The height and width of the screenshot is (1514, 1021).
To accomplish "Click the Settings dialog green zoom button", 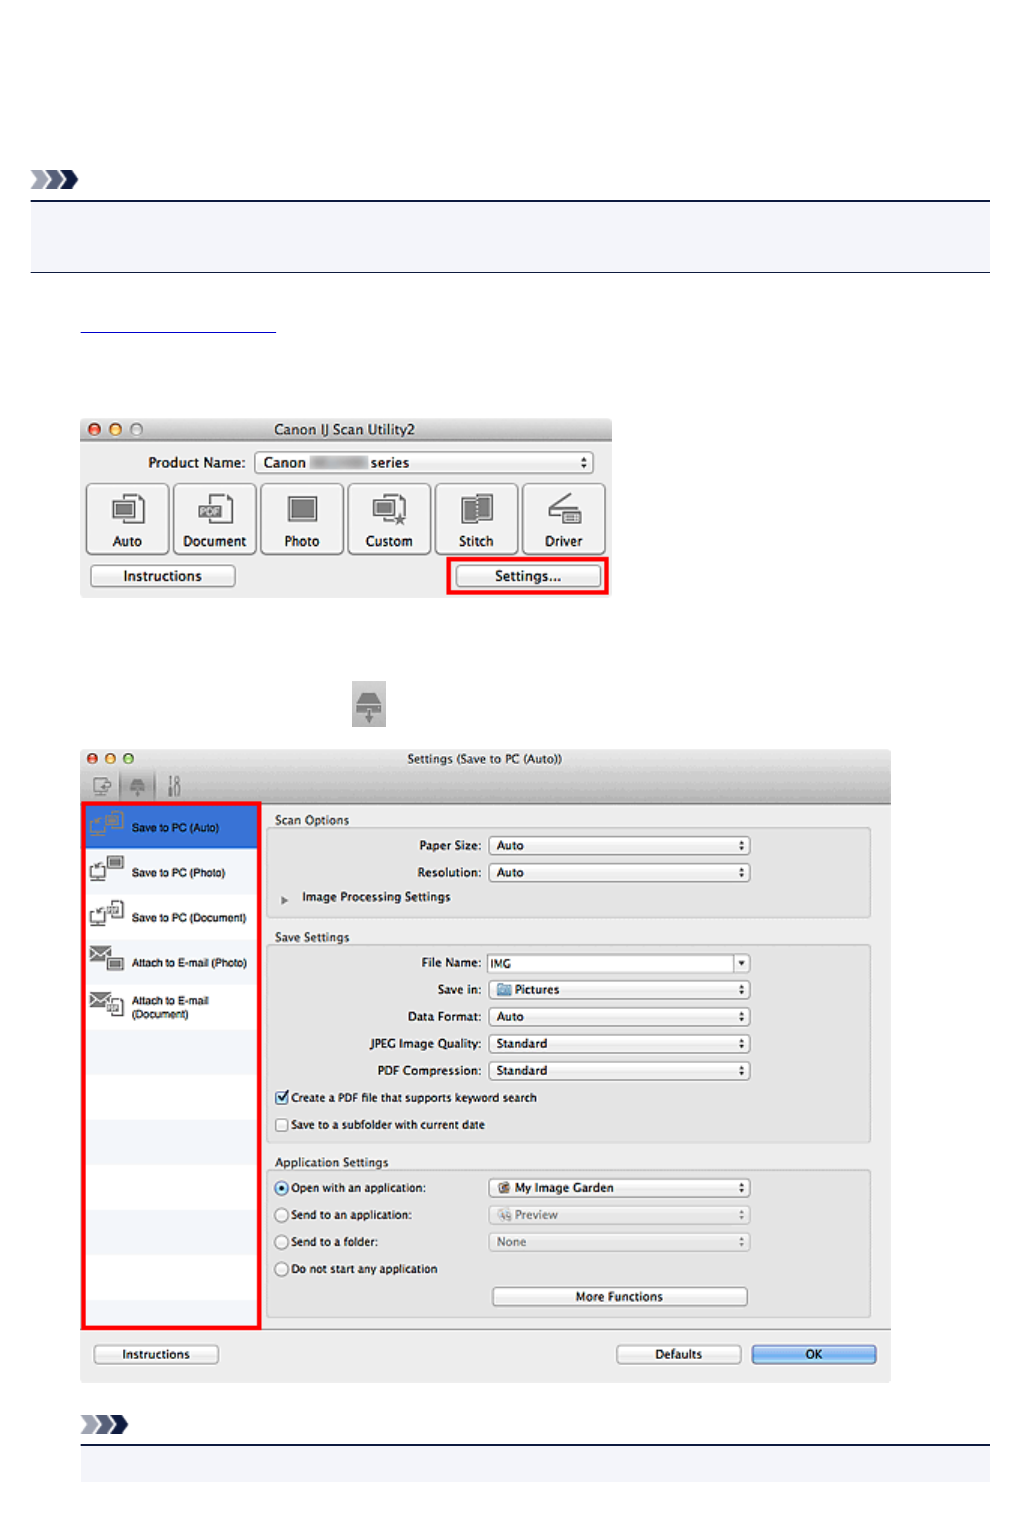I will (x=128, y=759).
